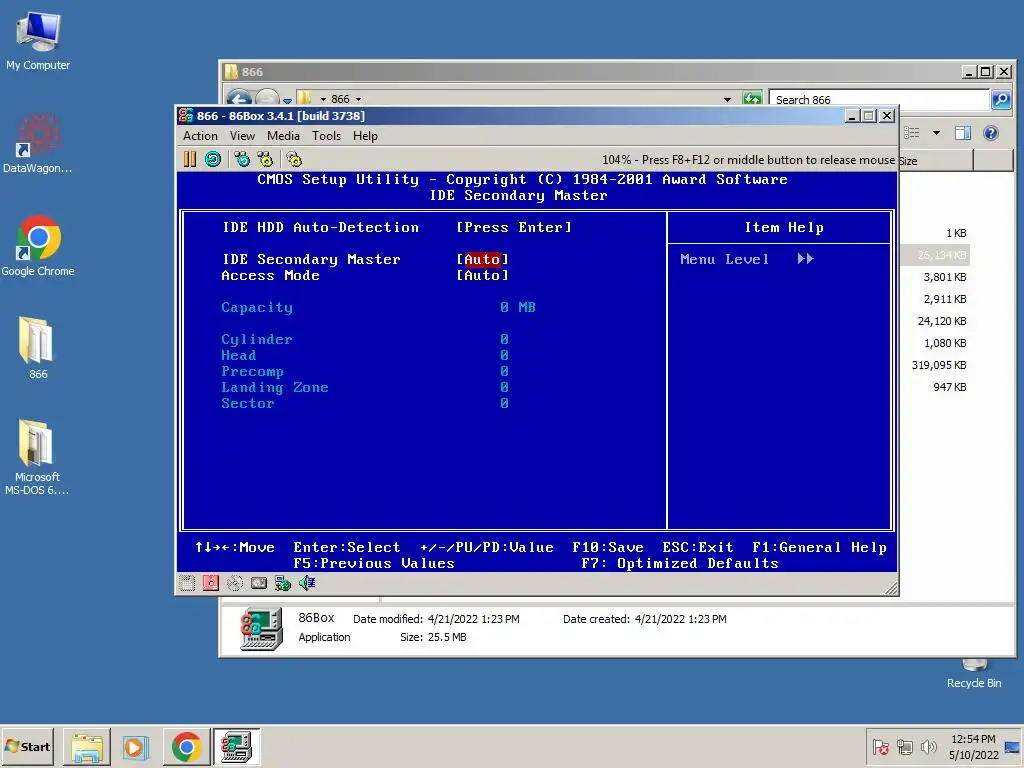Click the 24,120 KB file size cell
This screenshot has height=768, width=1024.
[x=941, y=321]
